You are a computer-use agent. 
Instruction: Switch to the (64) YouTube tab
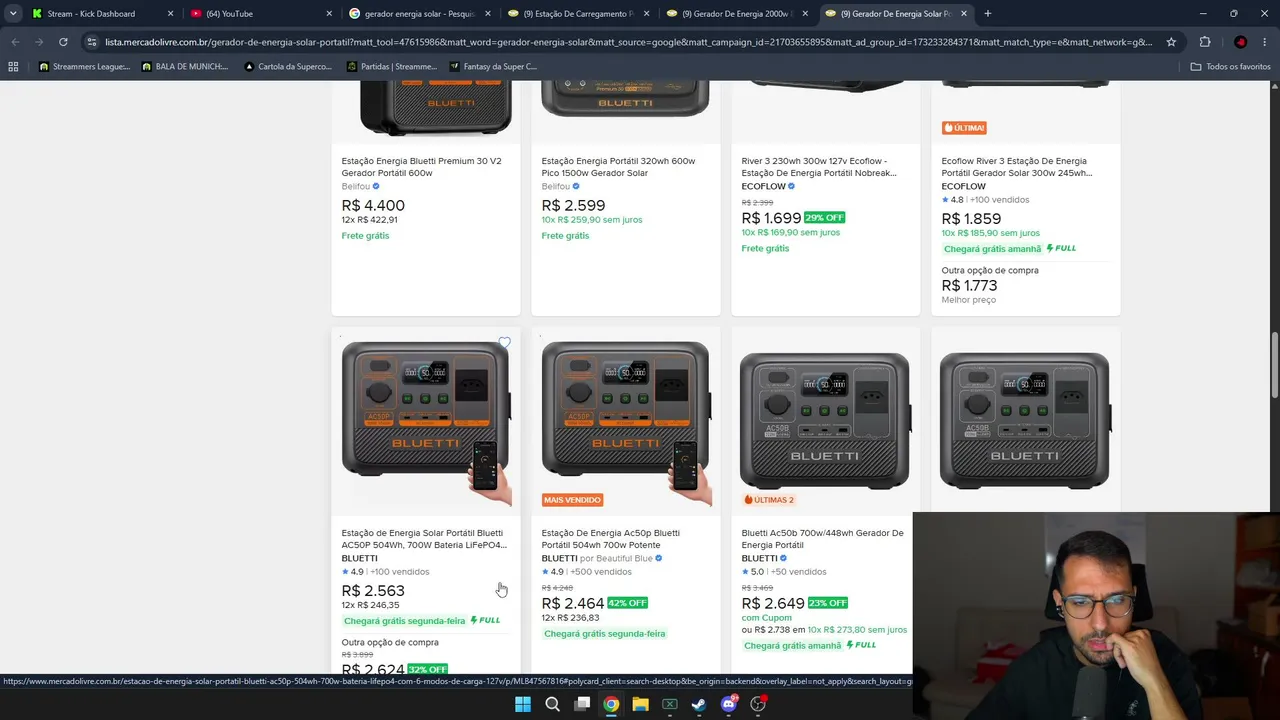(x=261, y=14)
